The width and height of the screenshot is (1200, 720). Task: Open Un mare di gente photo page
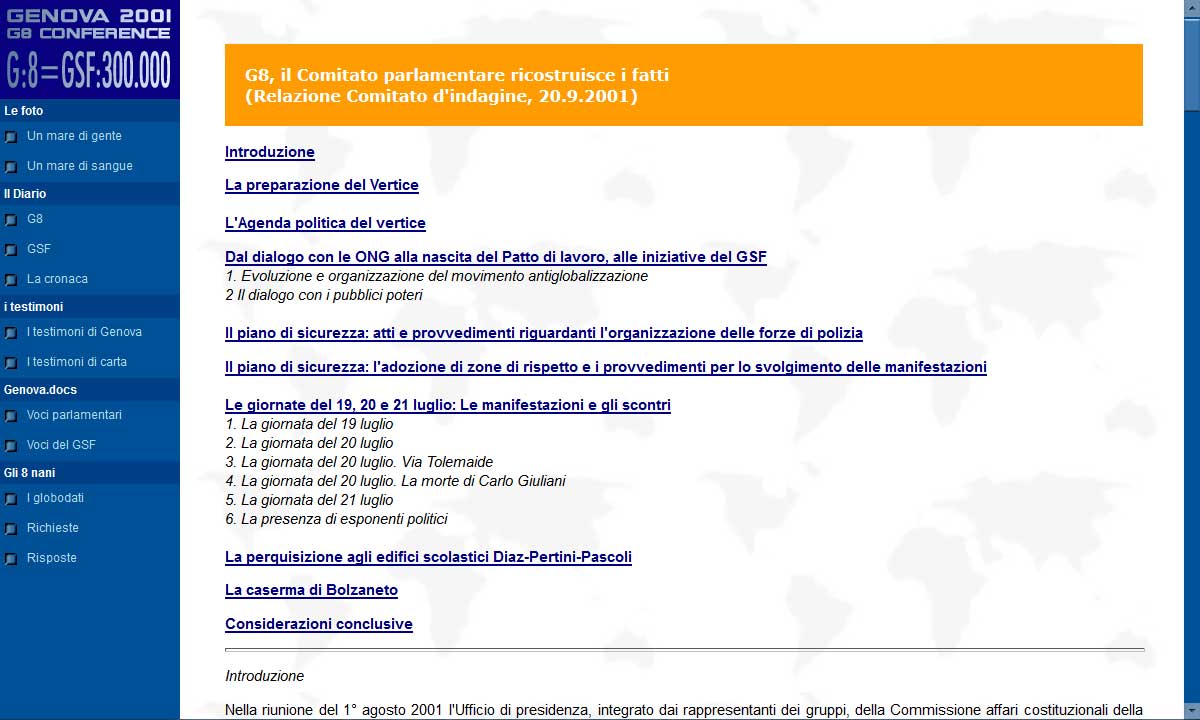(x=74, y=136)
